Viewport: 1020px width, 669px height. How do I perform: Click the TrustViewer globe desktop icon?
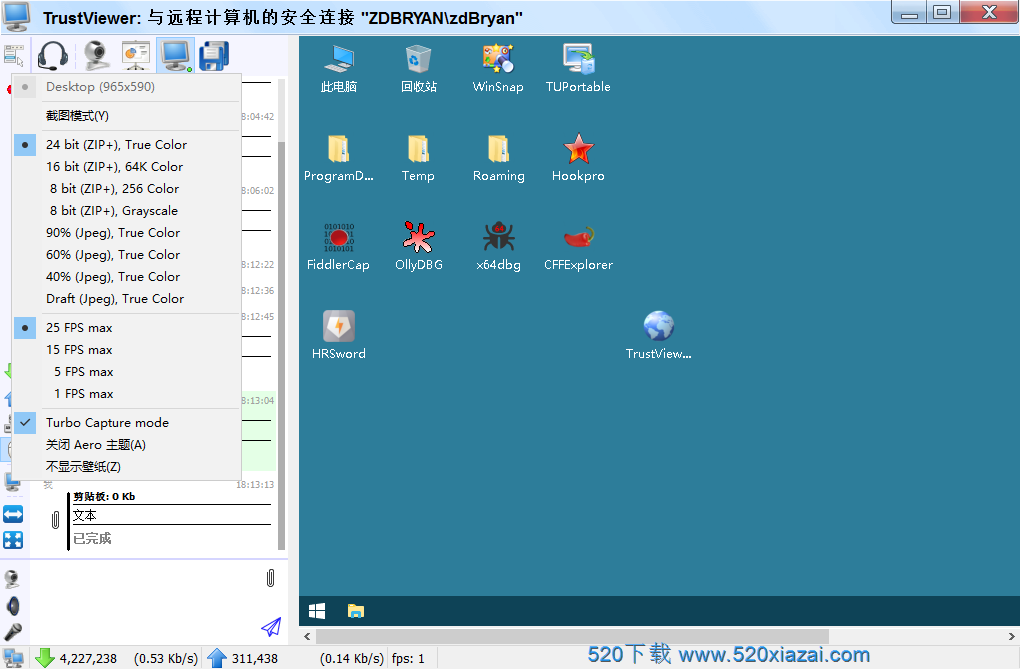[658, 336]
